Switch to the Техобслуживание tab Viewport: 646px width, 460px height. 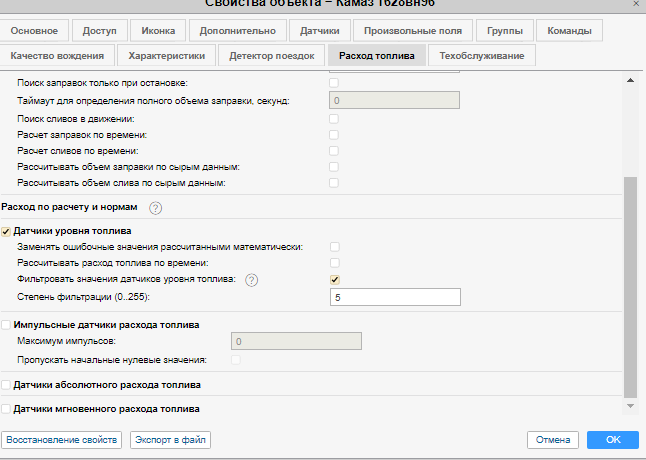[x=482, y=56]
